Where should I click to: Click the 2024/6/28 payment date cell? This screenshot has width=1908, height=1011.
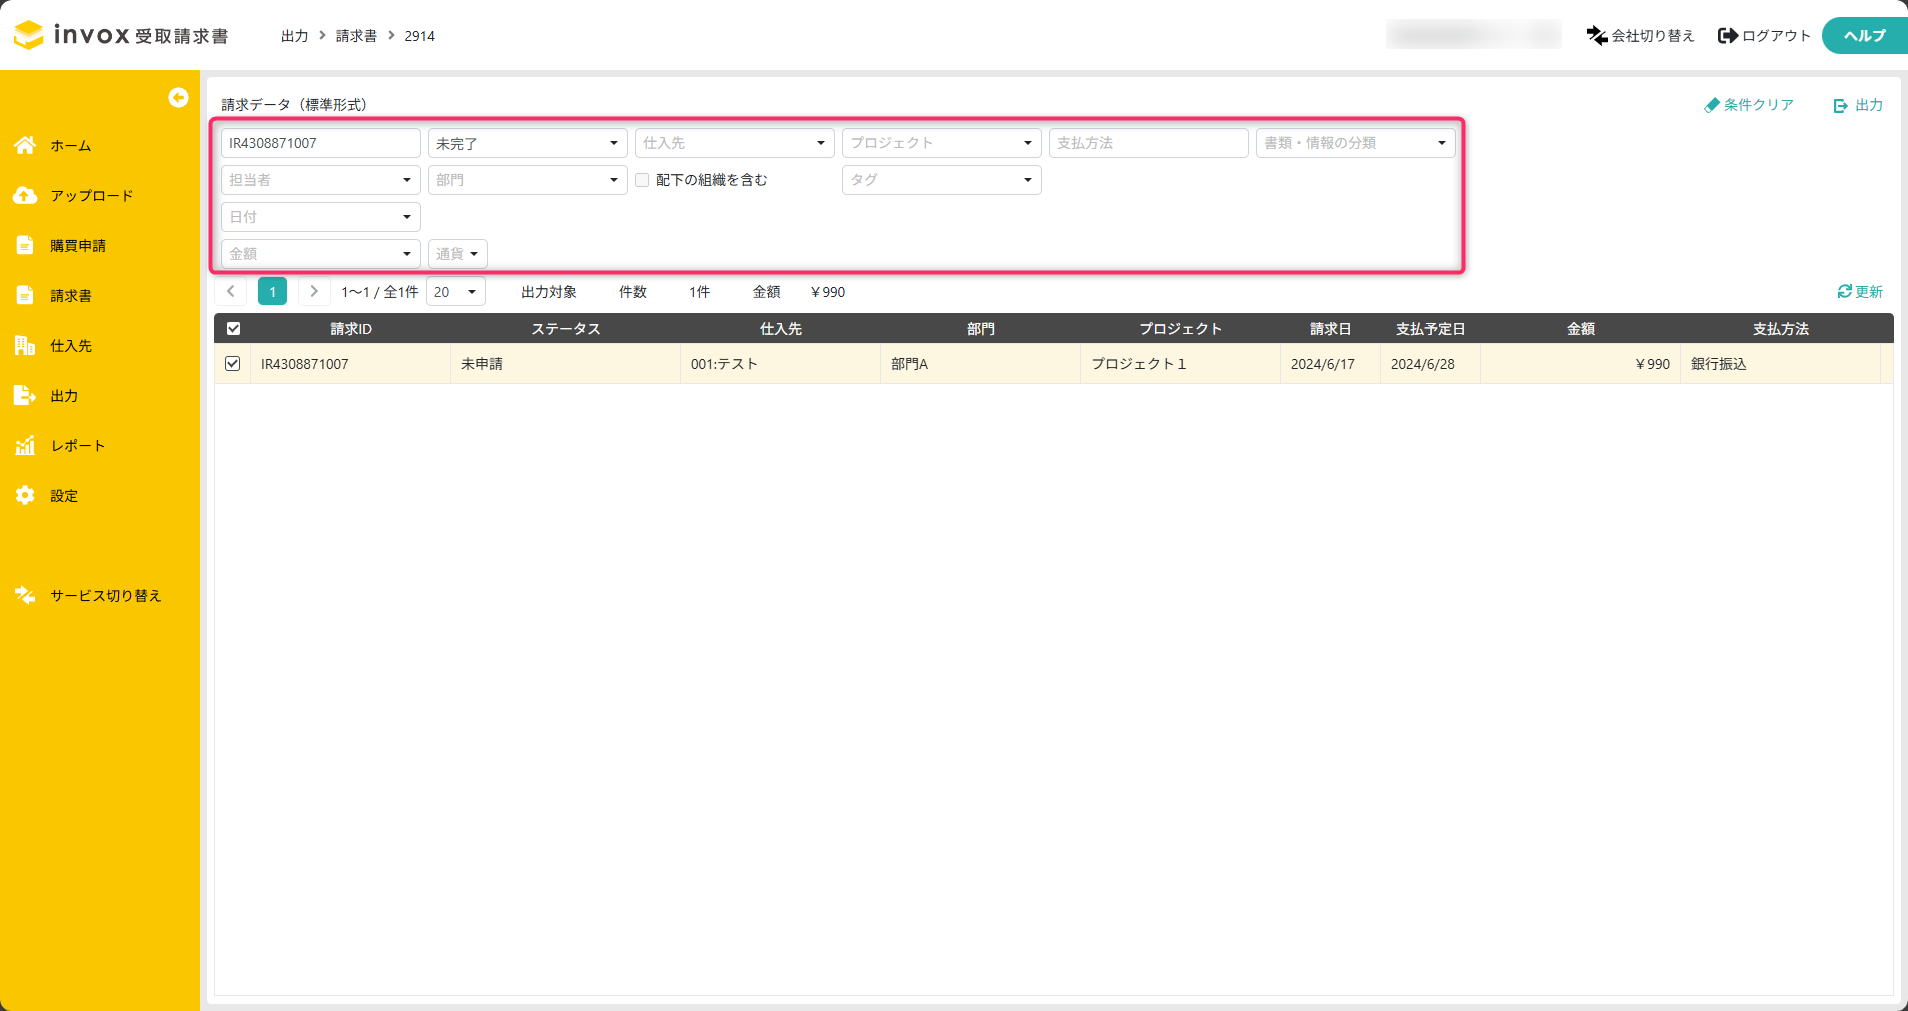1431,364
